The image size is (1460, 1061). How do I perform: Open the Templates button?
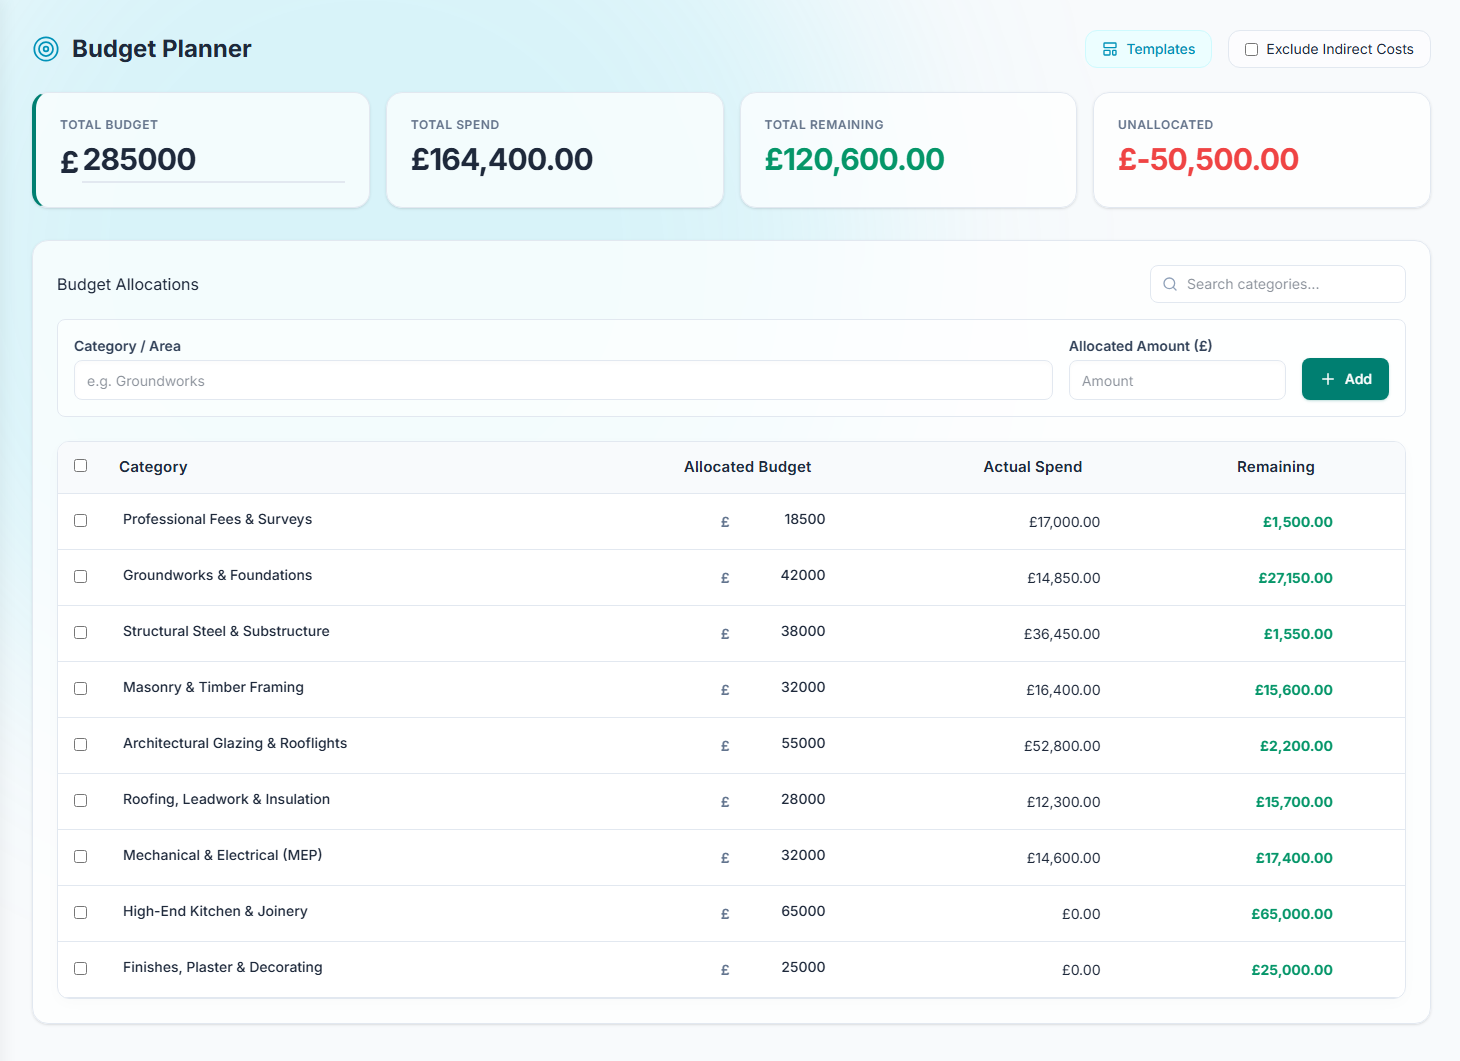1148,49
